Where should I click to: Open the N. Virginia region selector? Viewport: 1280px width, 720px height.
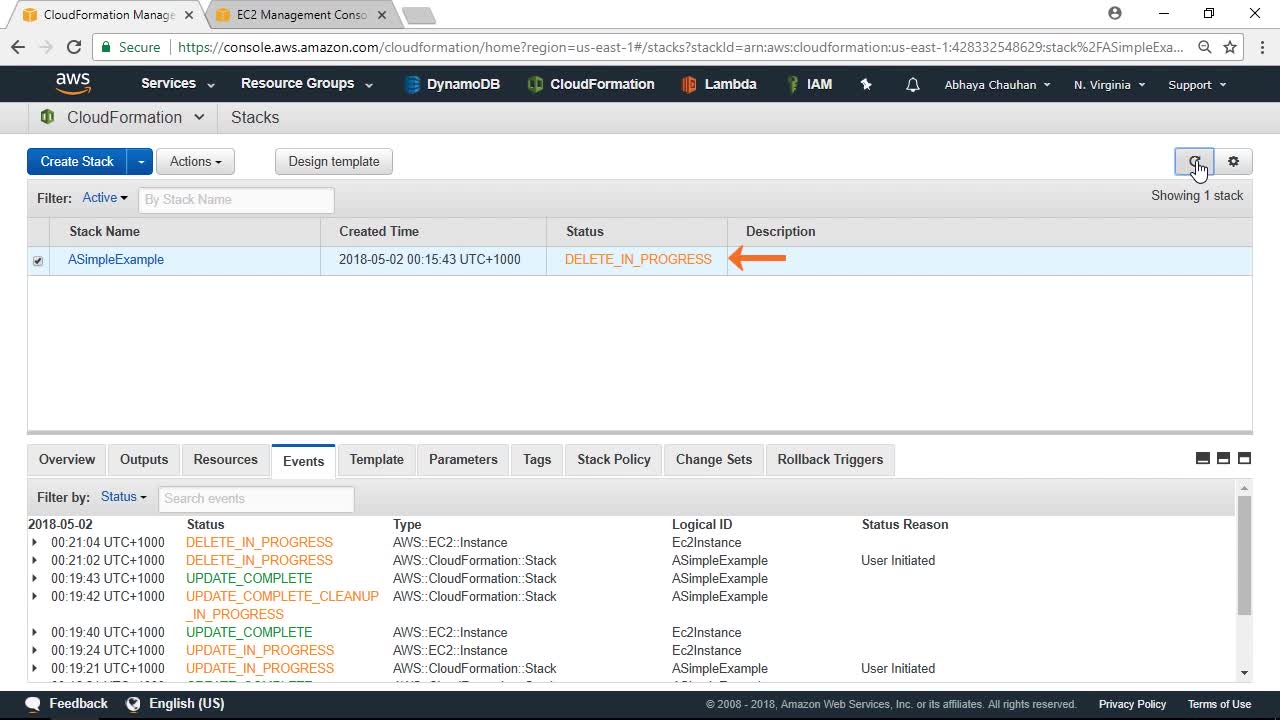(1110, 85)
